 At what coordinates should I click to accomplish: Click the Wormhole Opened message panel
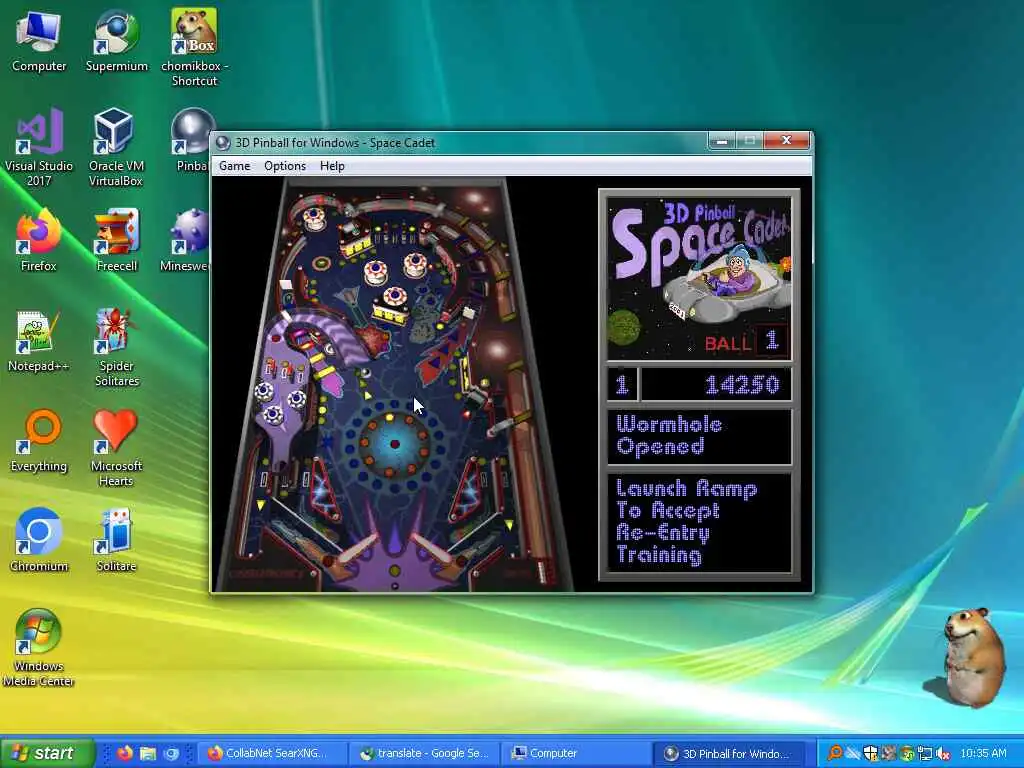click(699, 436)
